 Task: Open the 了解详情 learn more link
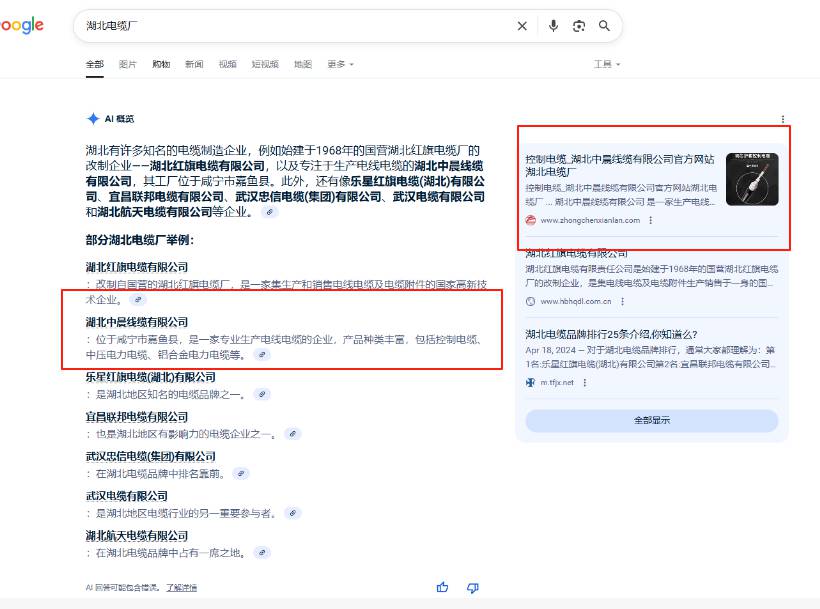coord(181,587)
